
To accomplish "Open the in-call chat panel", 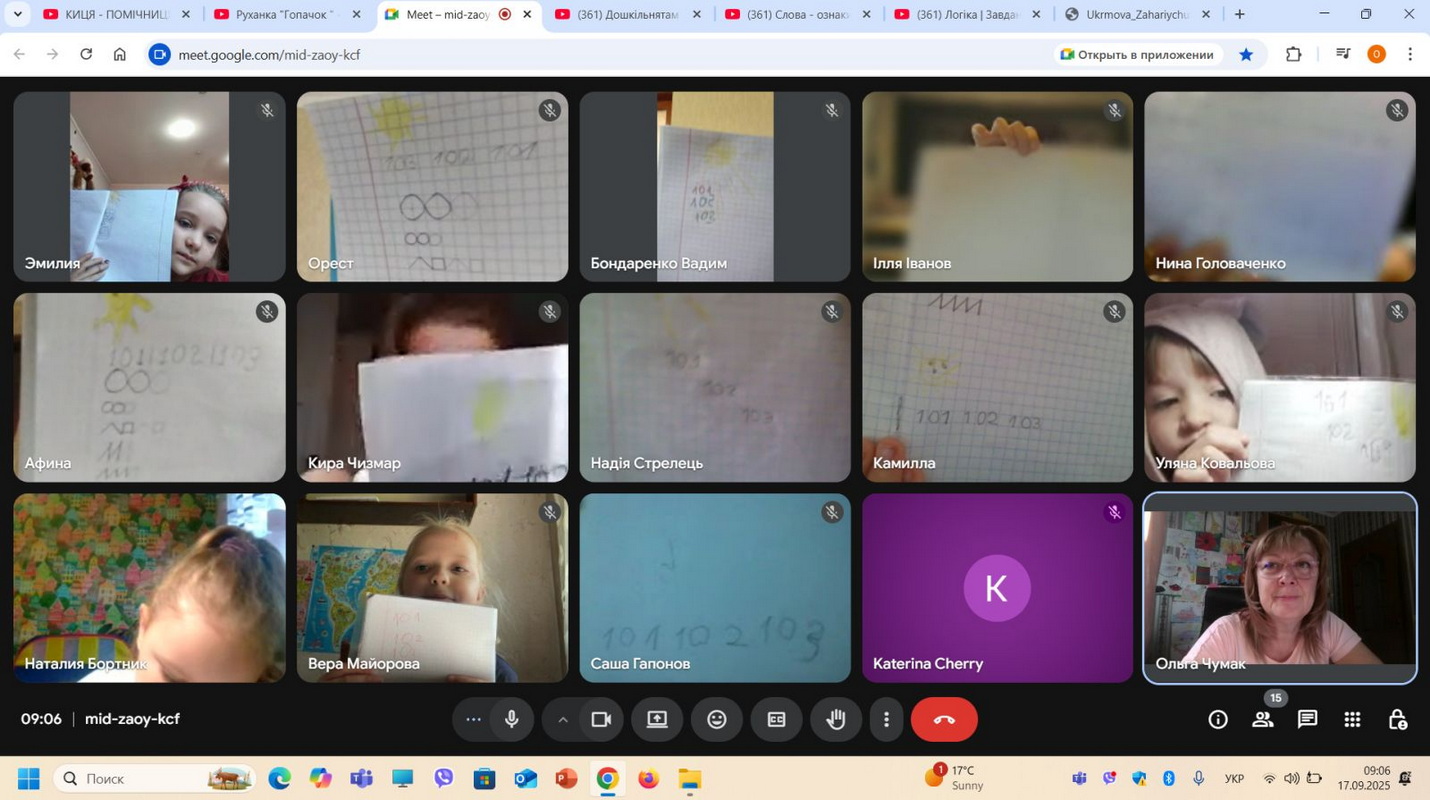I will pos(1307,719).
